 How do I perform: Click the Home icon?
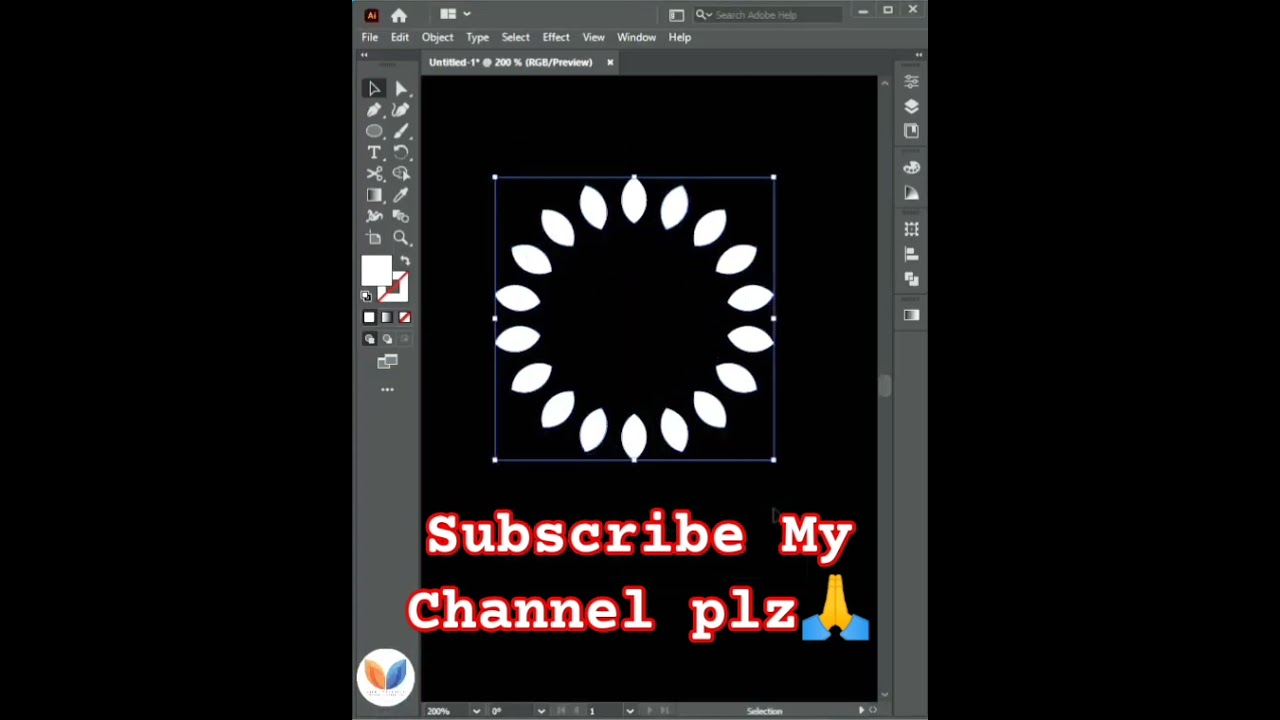pyautogui.click(x=399, y=15)
